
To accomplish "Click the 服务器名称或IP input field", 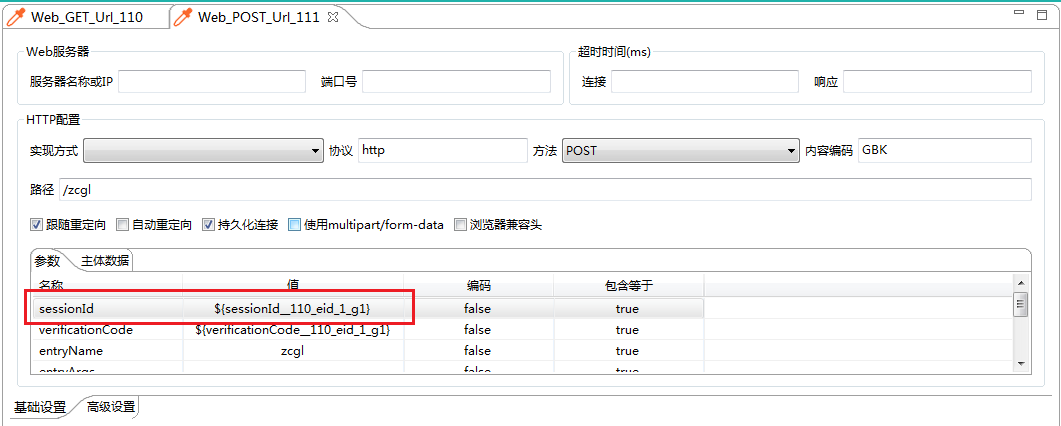I will 212,82.
